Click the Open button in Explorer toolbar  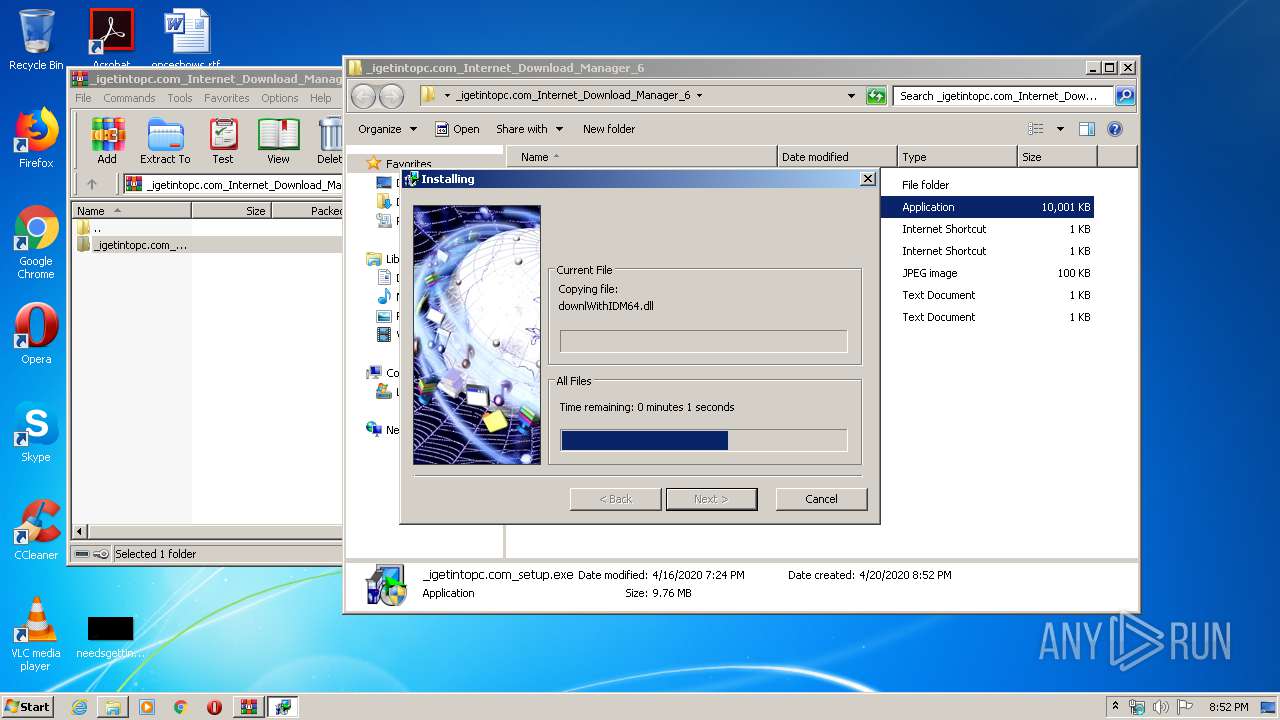point(458,129)
